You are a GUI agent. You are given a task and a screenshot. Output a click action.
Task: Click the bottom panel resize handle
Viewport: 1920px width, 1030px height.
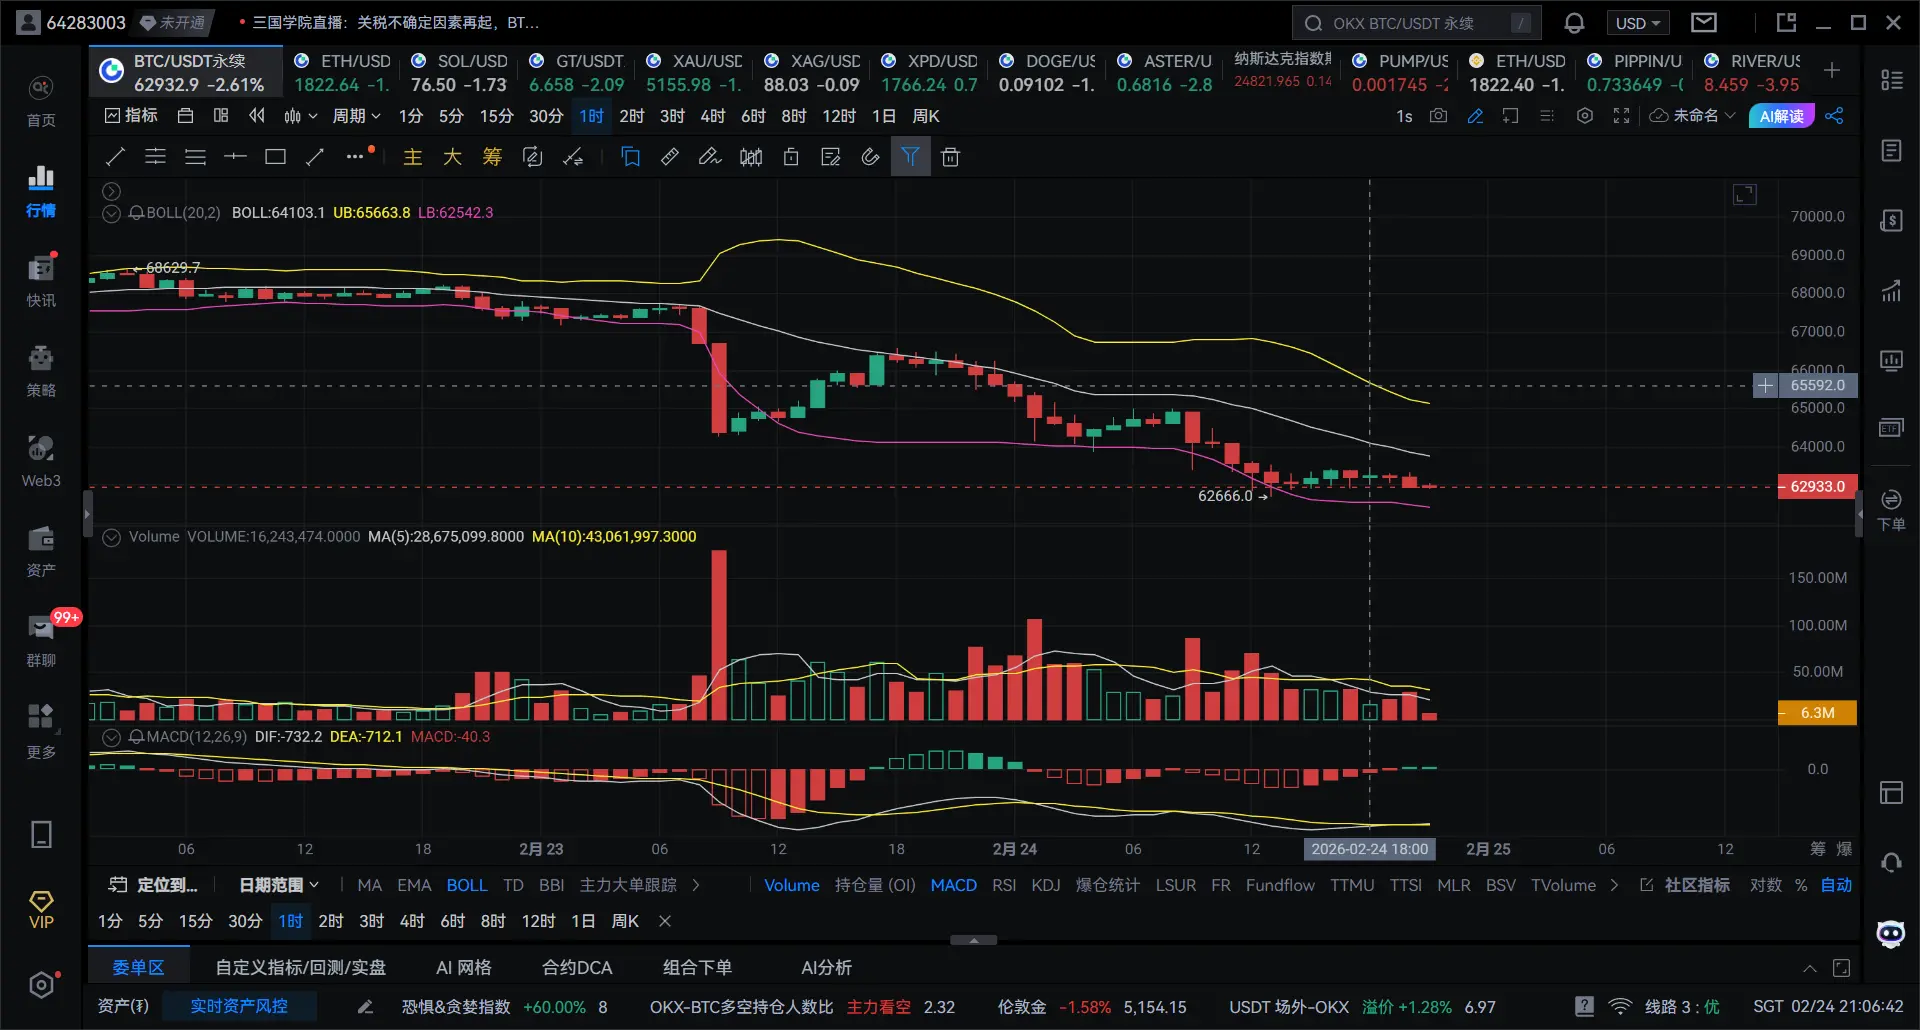[x=973, y=940]
